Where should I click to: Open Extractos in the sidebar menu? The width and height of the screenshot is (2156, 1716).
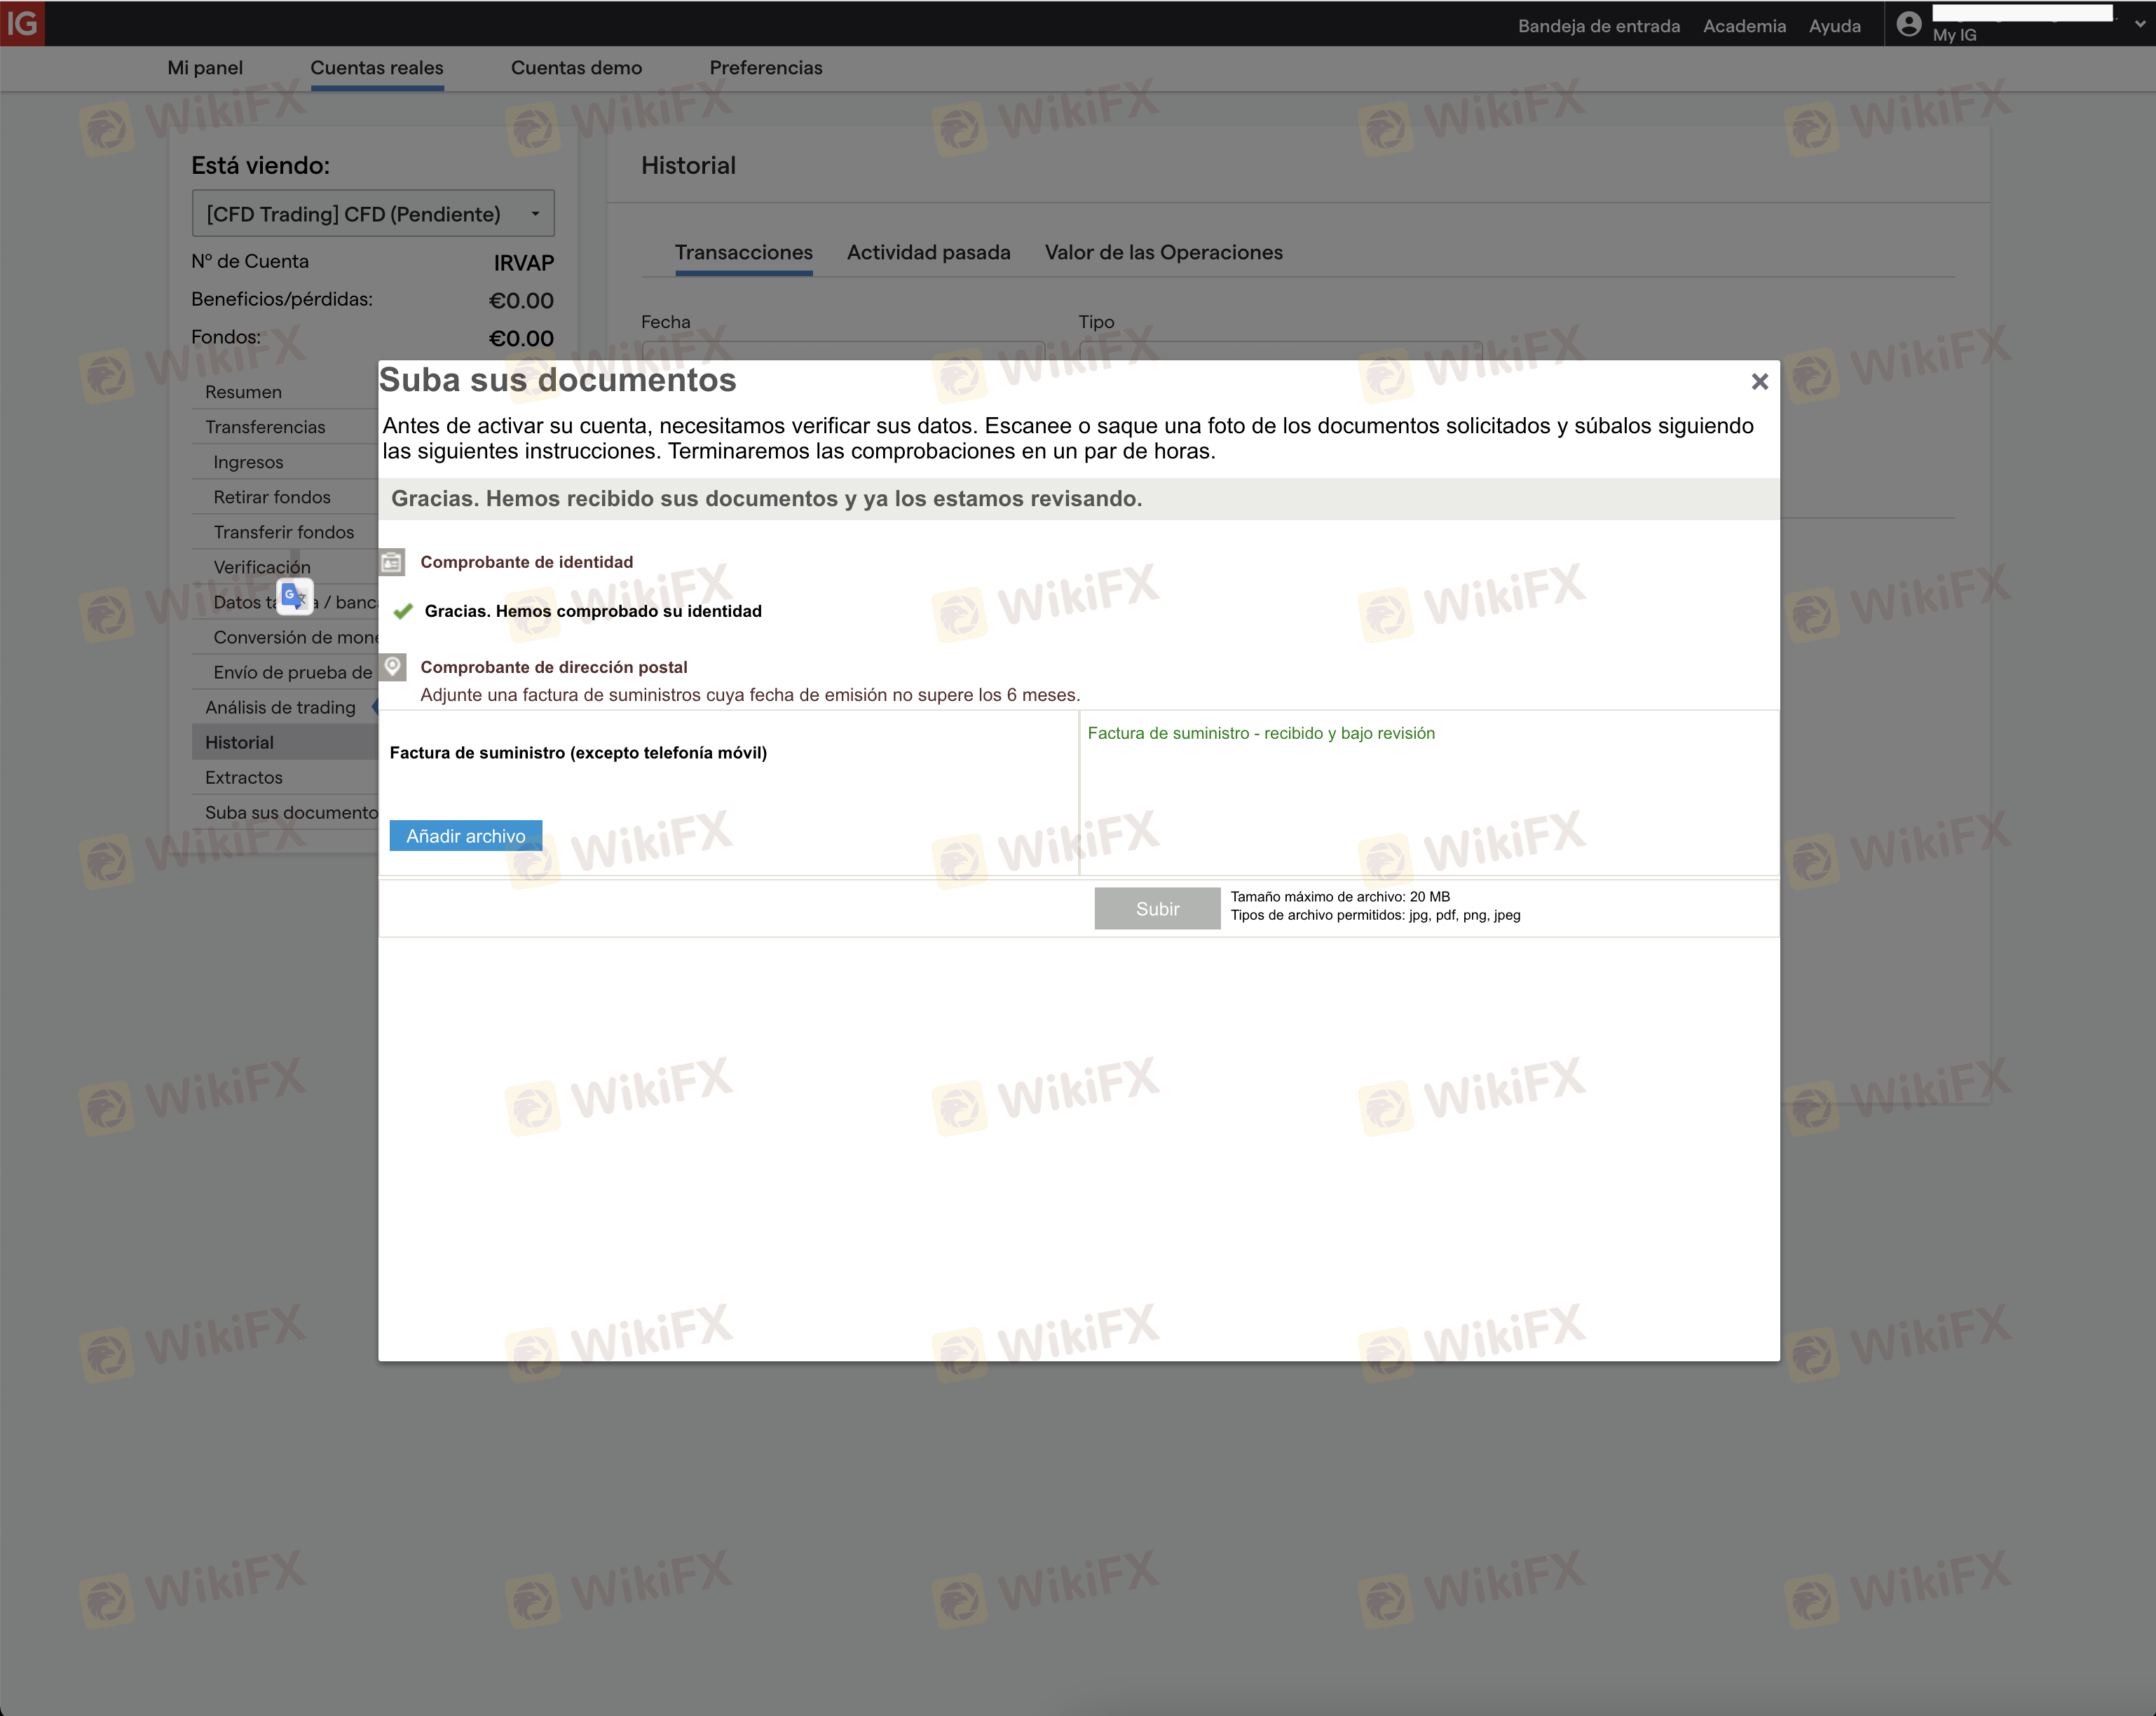coord(244,778)
